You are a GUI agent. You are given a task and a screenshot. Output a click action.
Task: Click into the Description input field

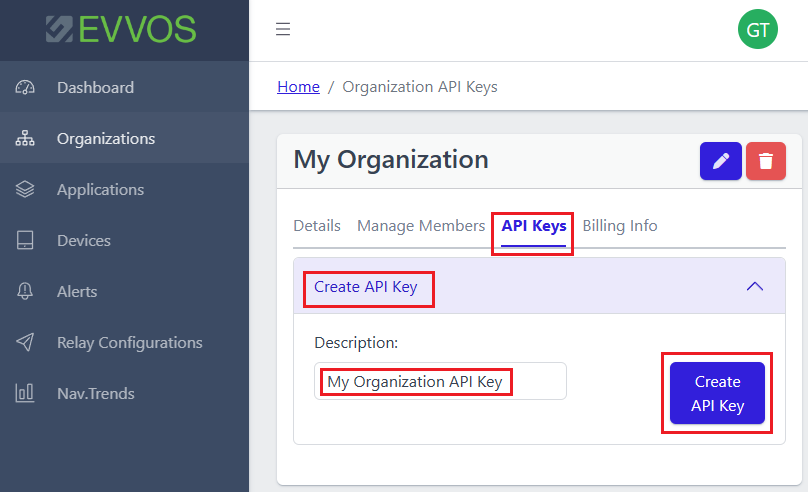tap(440, 381)
